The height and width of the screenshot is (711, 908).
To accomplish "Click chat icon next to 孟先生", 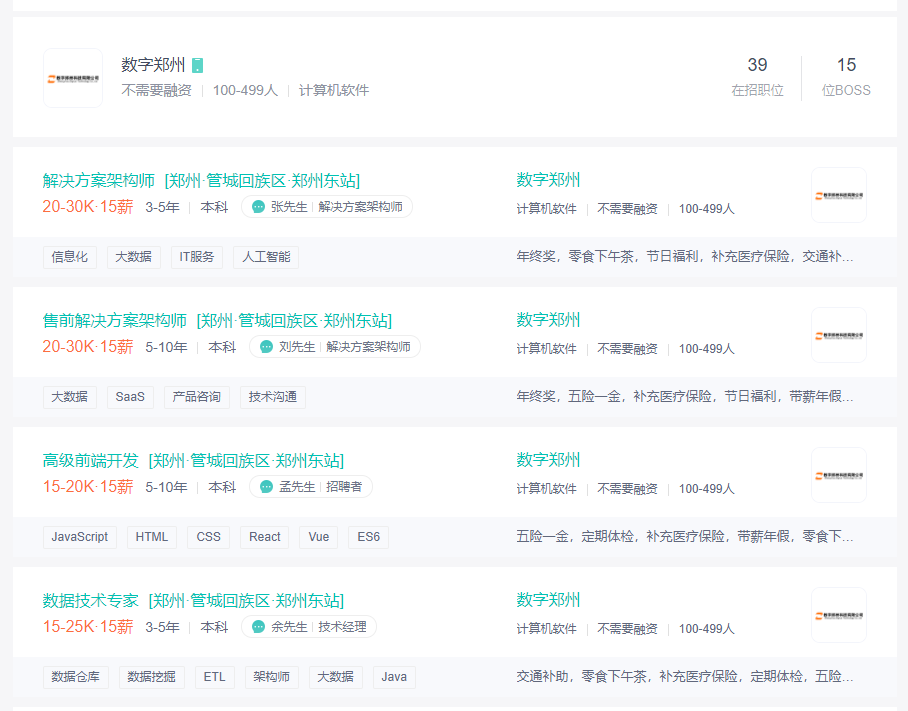I will coord(266,487).
